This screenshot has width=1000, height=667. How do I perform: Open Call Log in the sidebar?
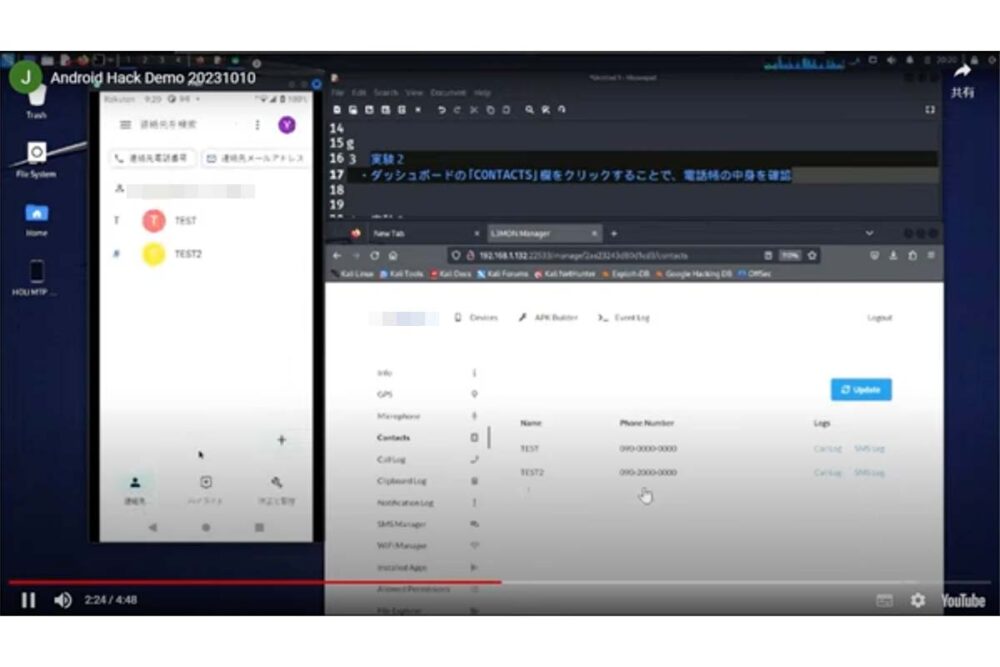[393, 459]
